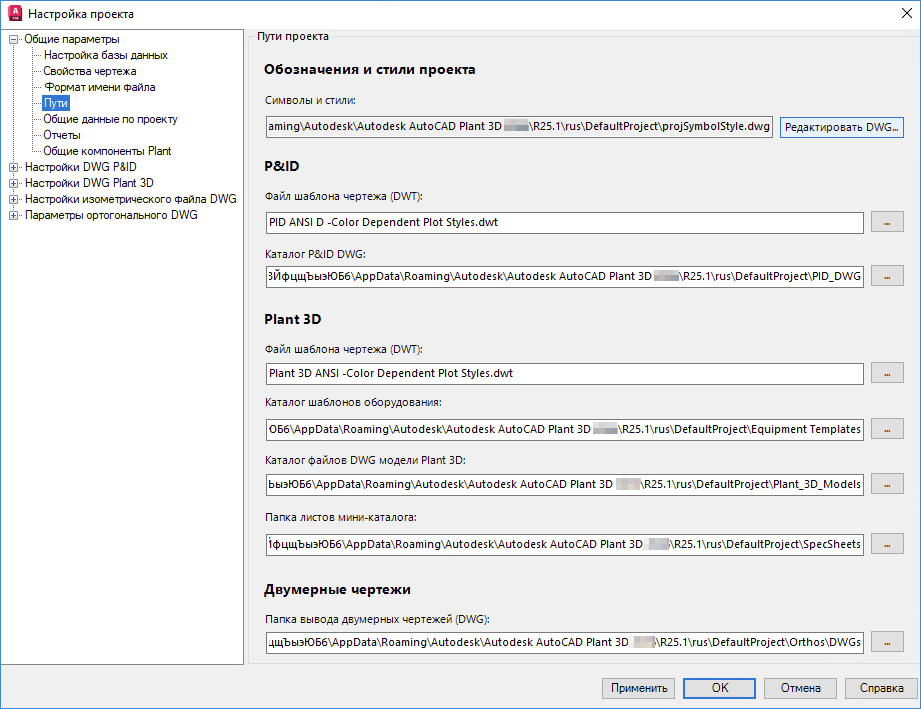Viewport: 921px width, 709px height.
Task: Click the Plant 3D model DWG folder field
Action: pyautogui.click(x=564, y=485)
